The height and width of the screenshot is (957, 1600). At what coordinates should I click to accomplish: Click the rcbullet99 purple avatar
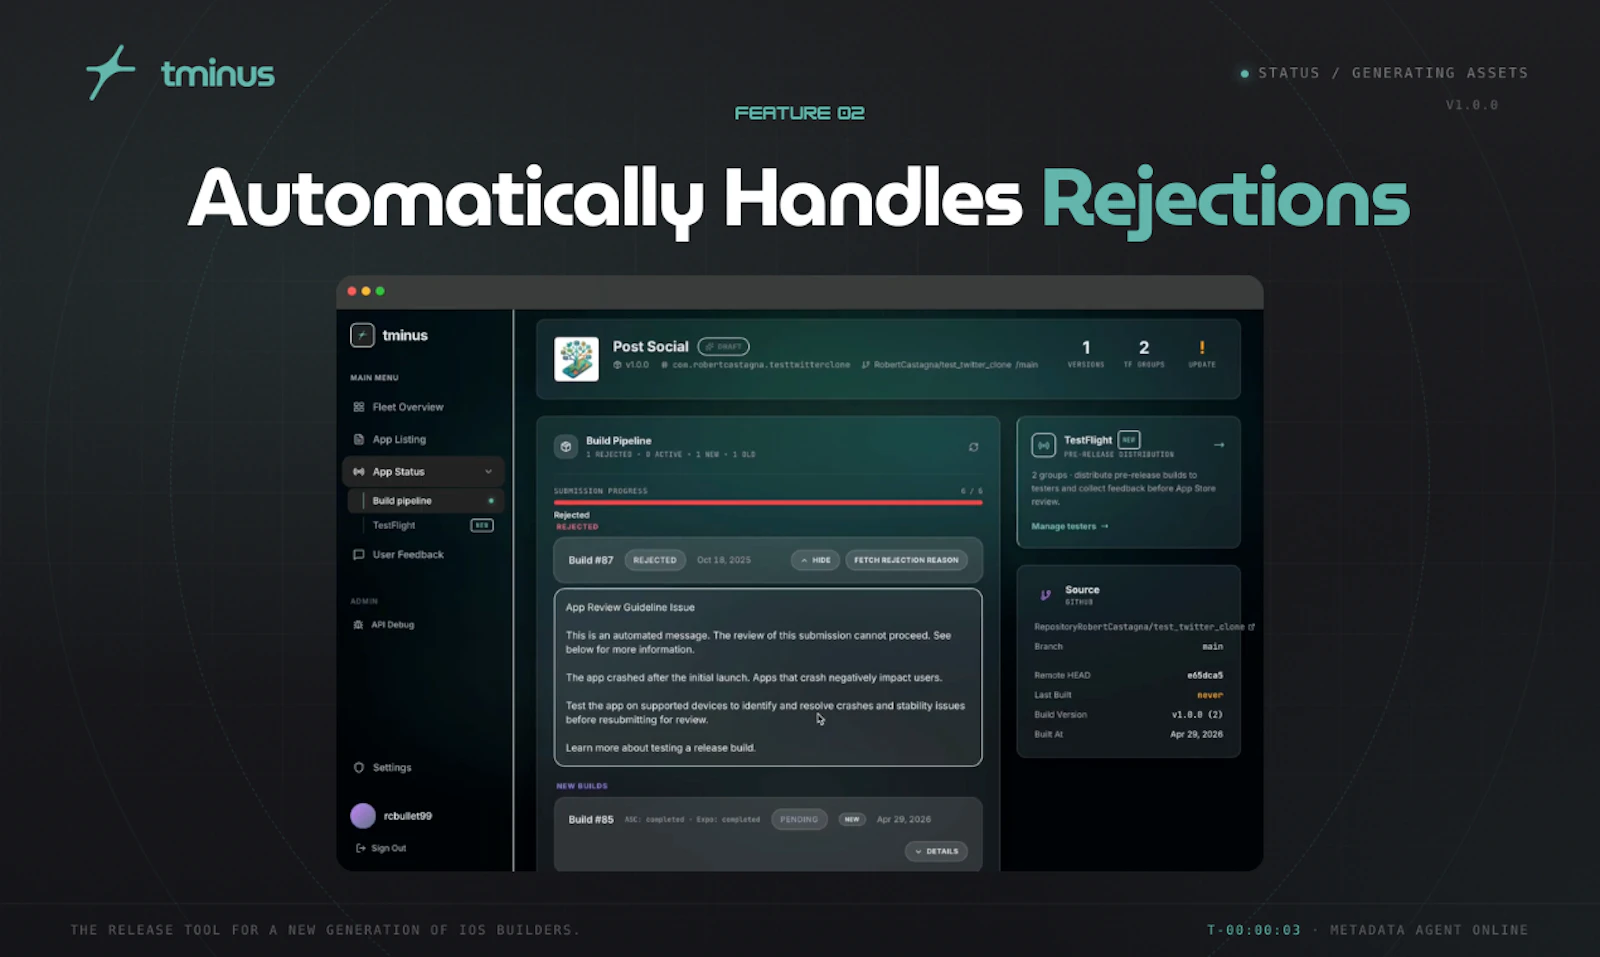tap(363, 816)
